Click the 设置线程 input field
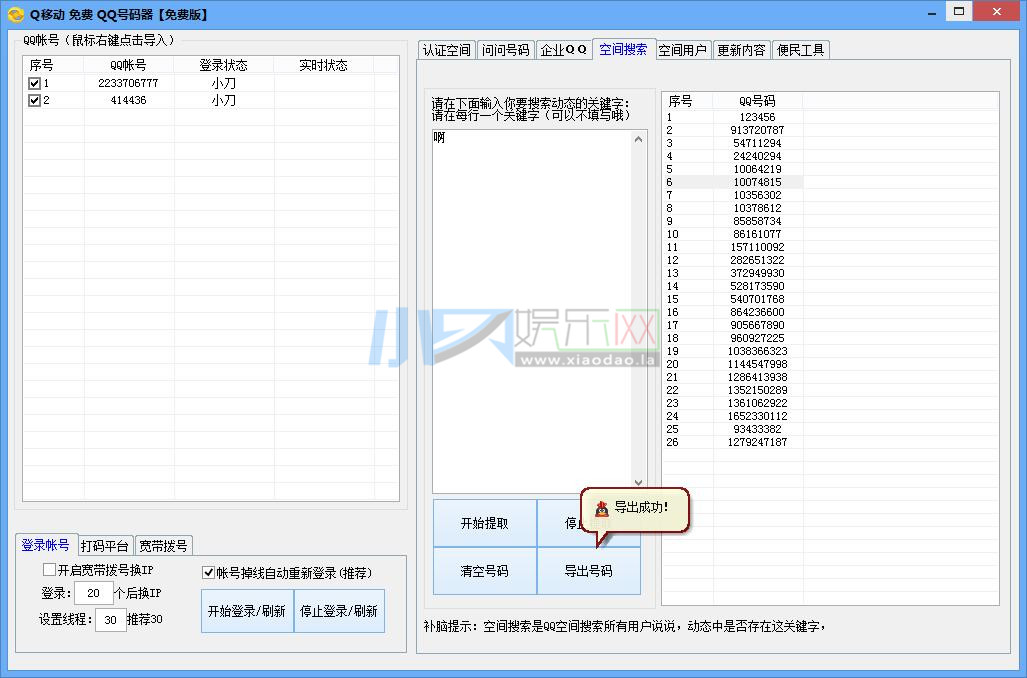Image resolution: width=1027 pixels, height=678 pixels. pyautogui.click(x=110, y=620)
